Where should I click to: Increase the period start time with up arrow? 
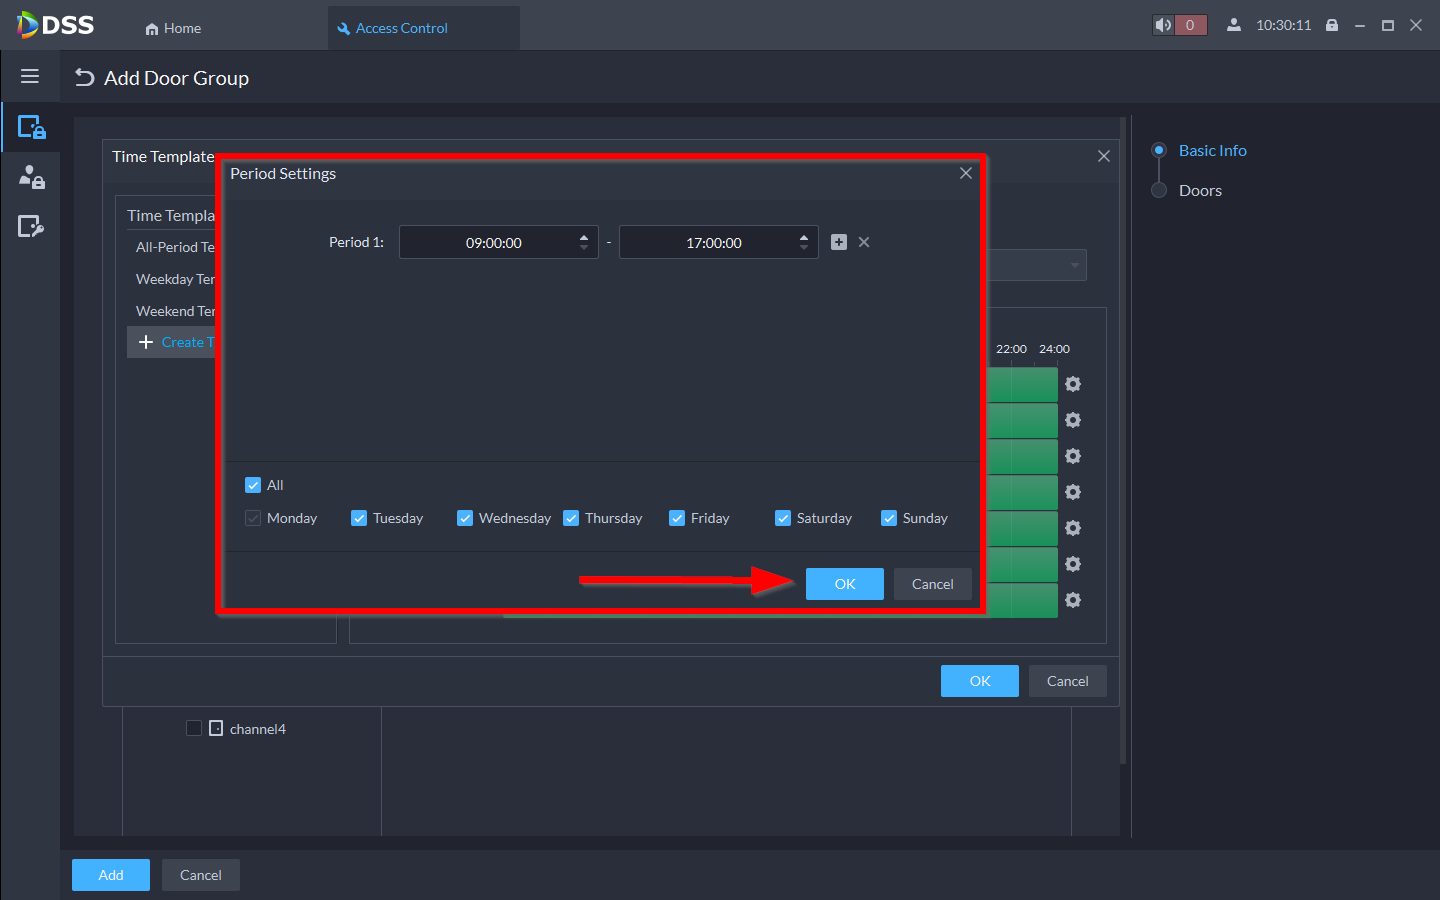[584, 237]
